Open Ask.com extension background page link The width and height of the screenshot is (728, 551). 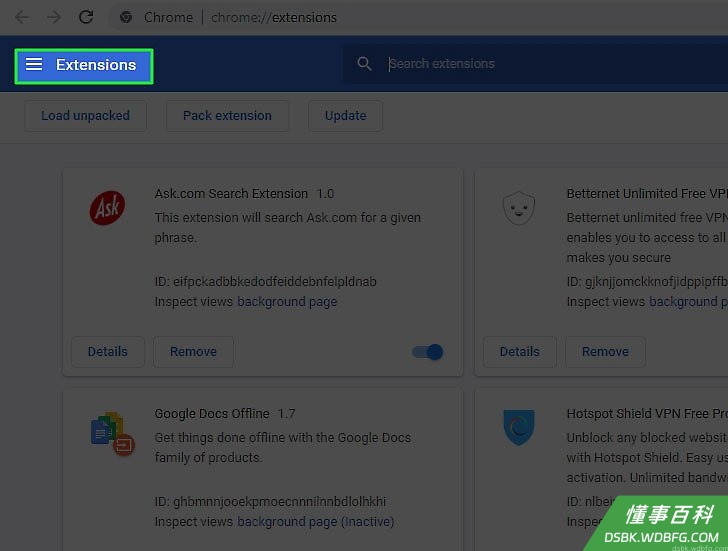click(287, 302)
